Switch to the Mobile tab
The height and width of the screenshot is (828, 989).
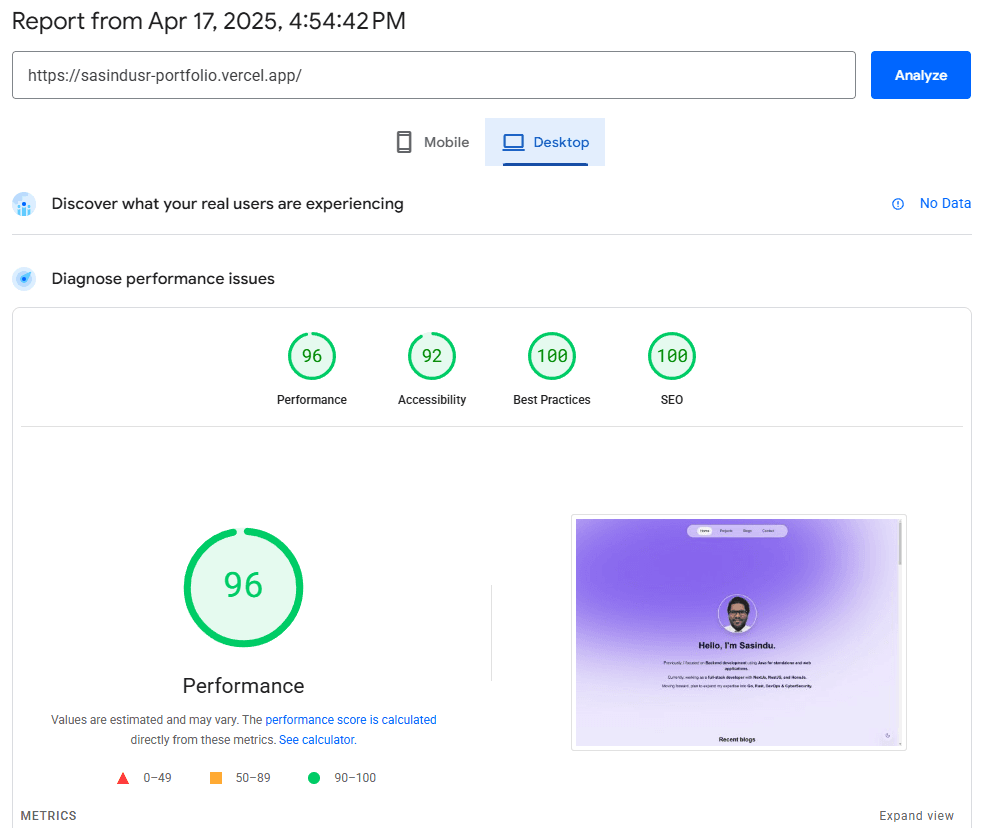tap(431, 141)
